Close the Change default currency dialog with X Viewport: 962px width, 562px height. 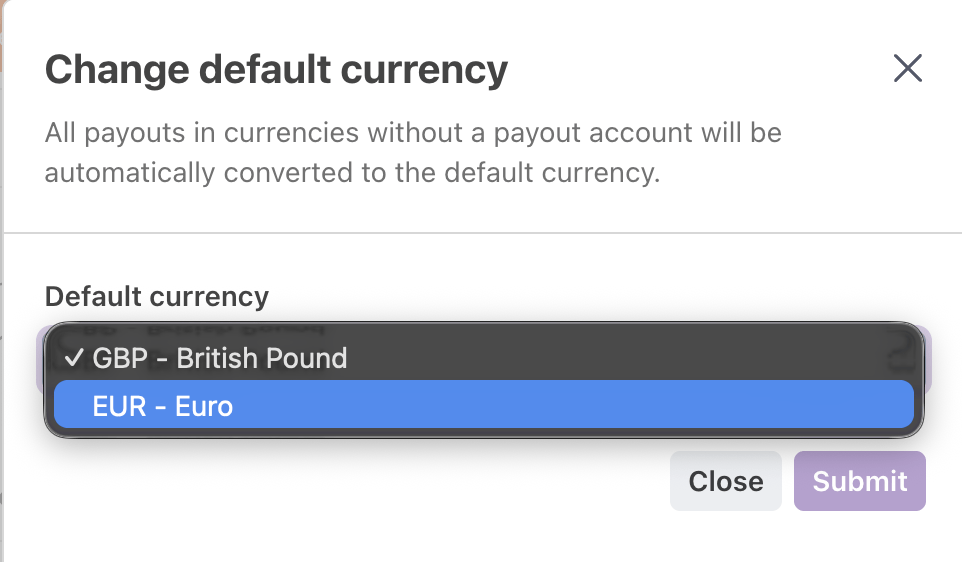[x=907, y=68]
